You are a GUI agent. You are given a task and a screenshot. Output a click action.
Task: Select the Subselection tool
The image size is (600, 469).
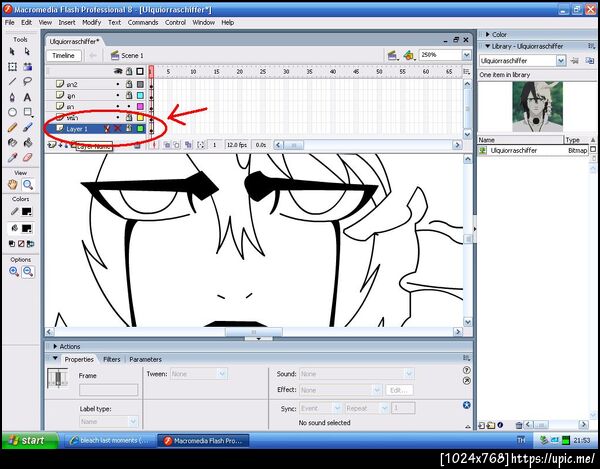tap(27, 51)
